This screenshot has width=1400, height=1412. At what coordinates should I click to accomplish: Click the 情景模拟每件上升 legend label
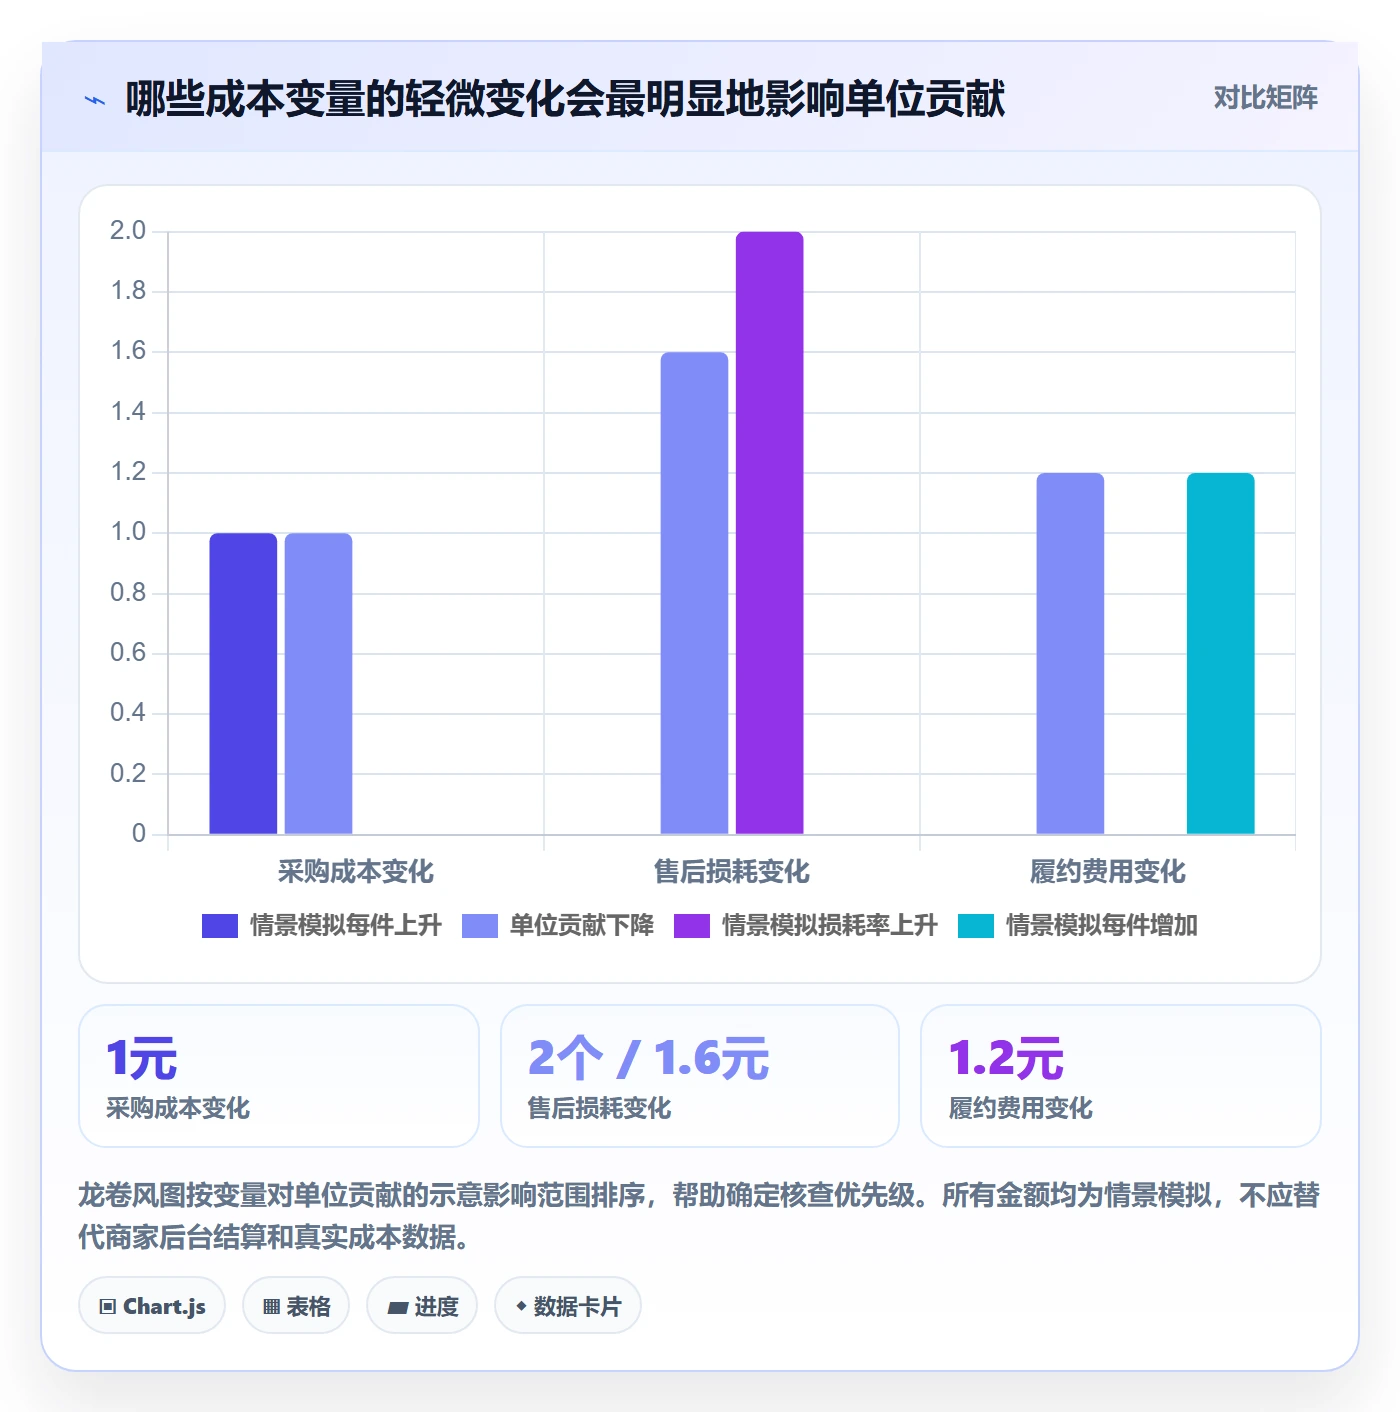pyautogui.click(x=345, y=926)
